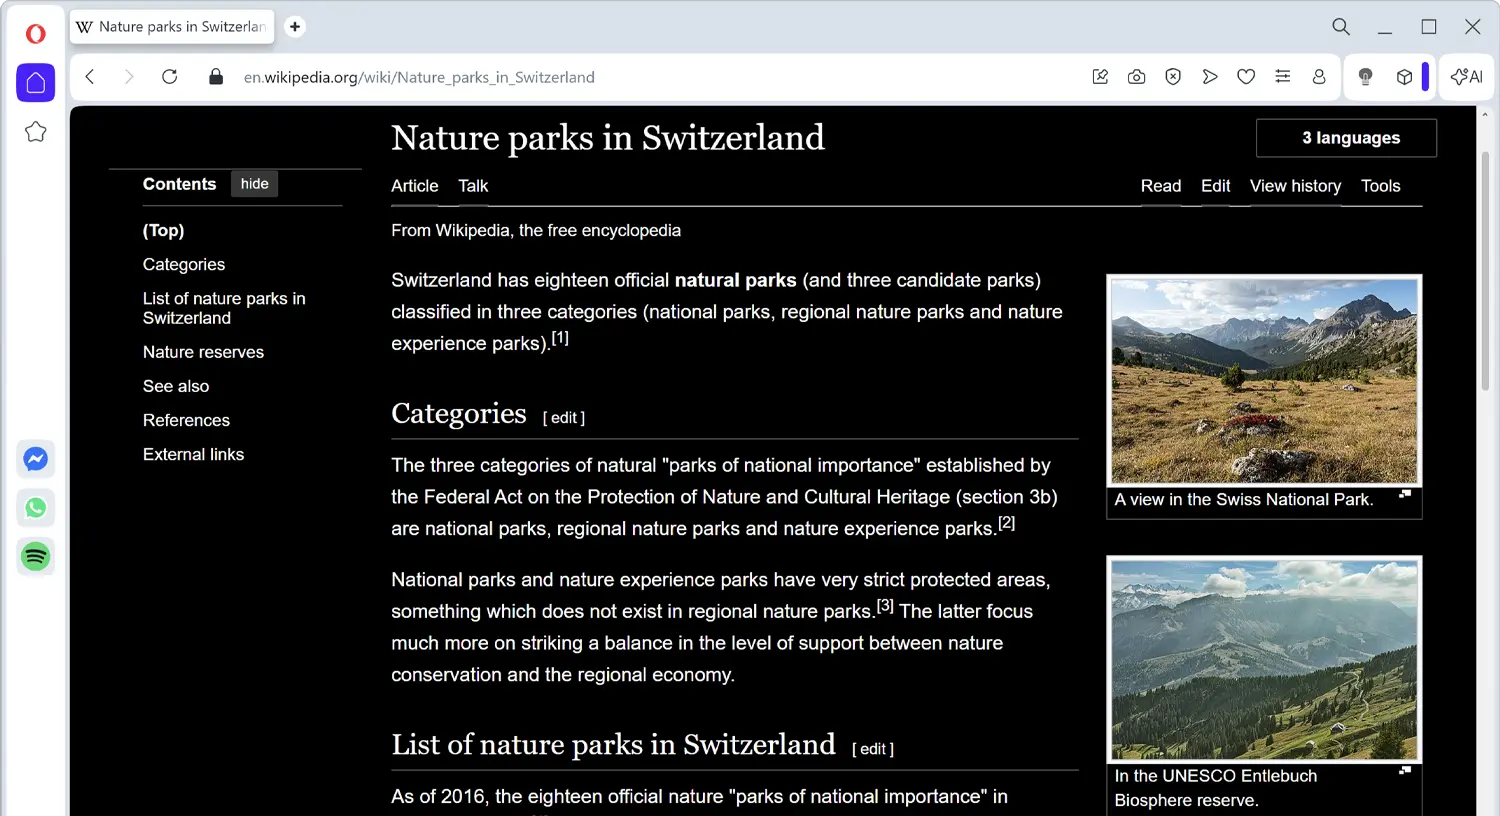Expand the 3 languages dropdown
Viewport: 1500px width, 816px height.
(x=1345, y=138)
